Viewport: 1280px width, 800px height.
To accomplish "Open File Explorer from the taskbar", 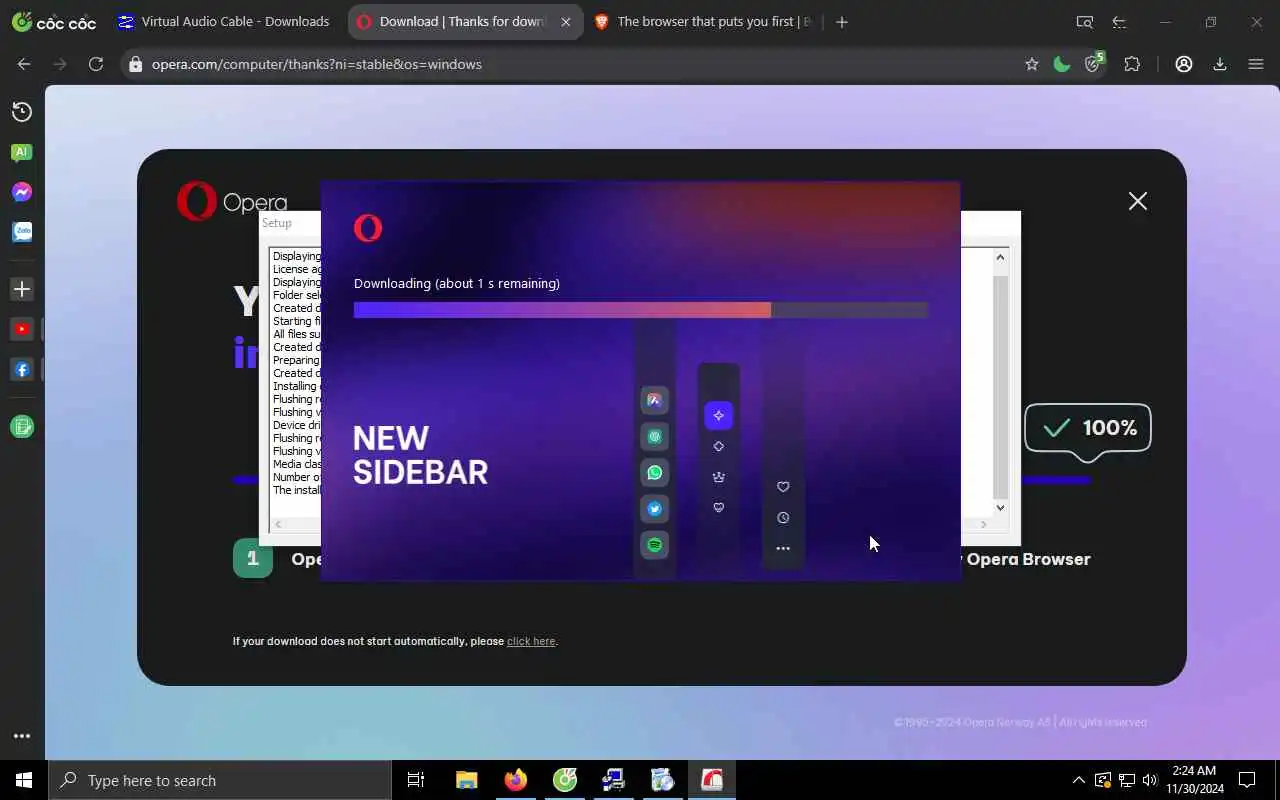I will pos(467,780).
